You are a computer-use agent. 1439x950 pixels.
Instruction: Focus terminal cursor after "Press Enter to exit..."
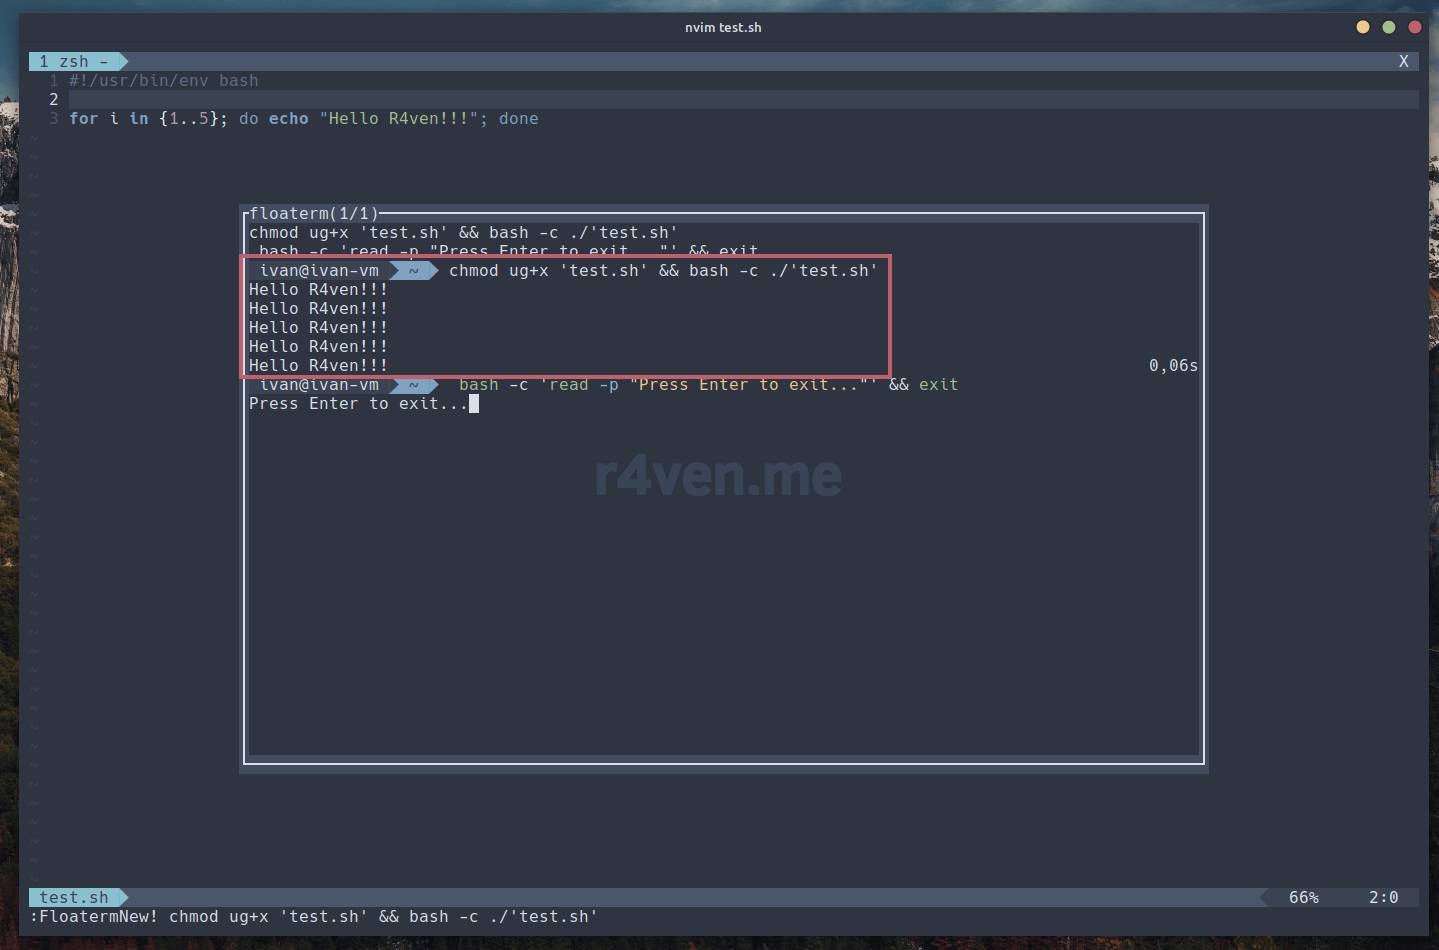pyautogui.click(x=474, y=403)
